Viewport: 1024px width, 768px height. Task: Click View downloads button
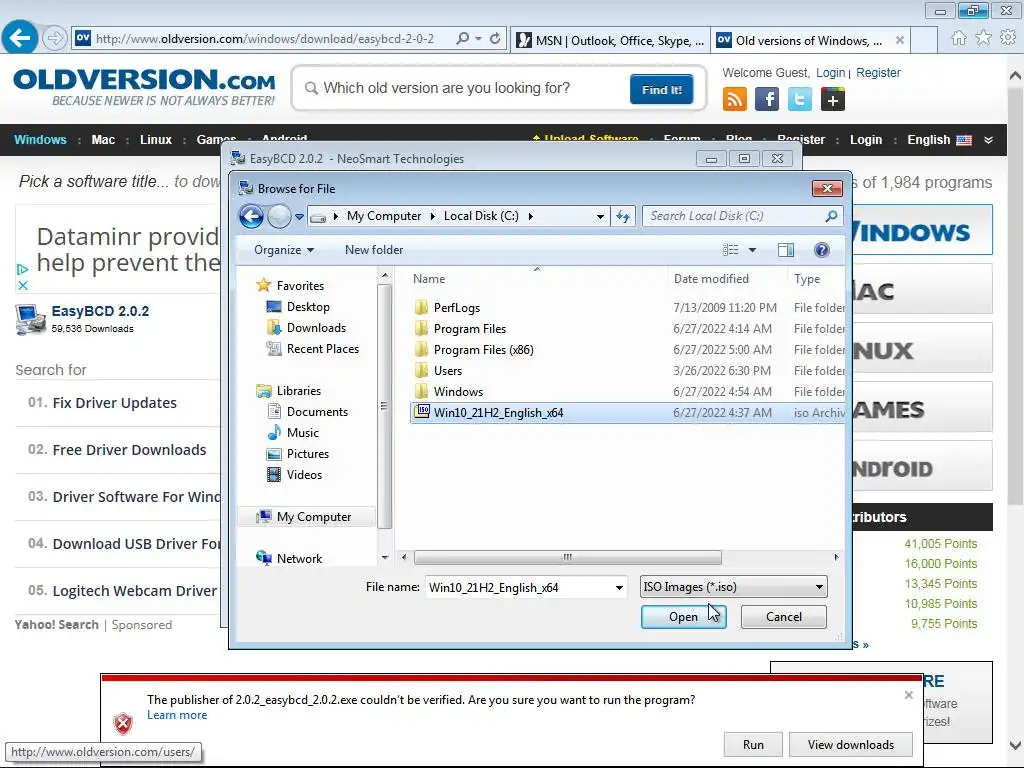point(850,744)
